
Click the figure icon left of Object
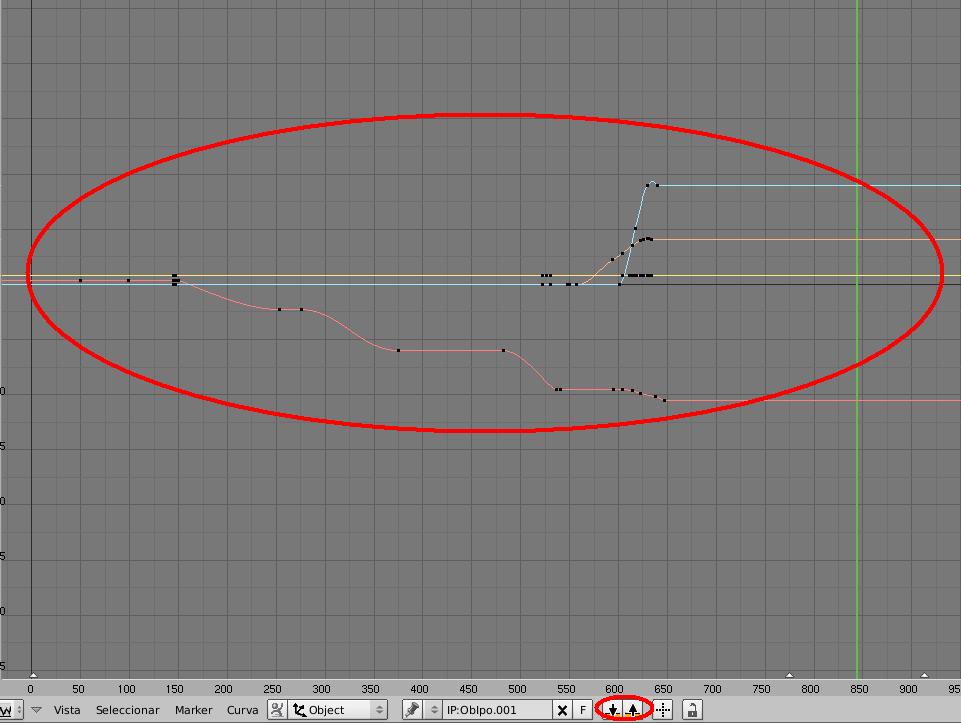pyautogui.click(x=277, y=710)
